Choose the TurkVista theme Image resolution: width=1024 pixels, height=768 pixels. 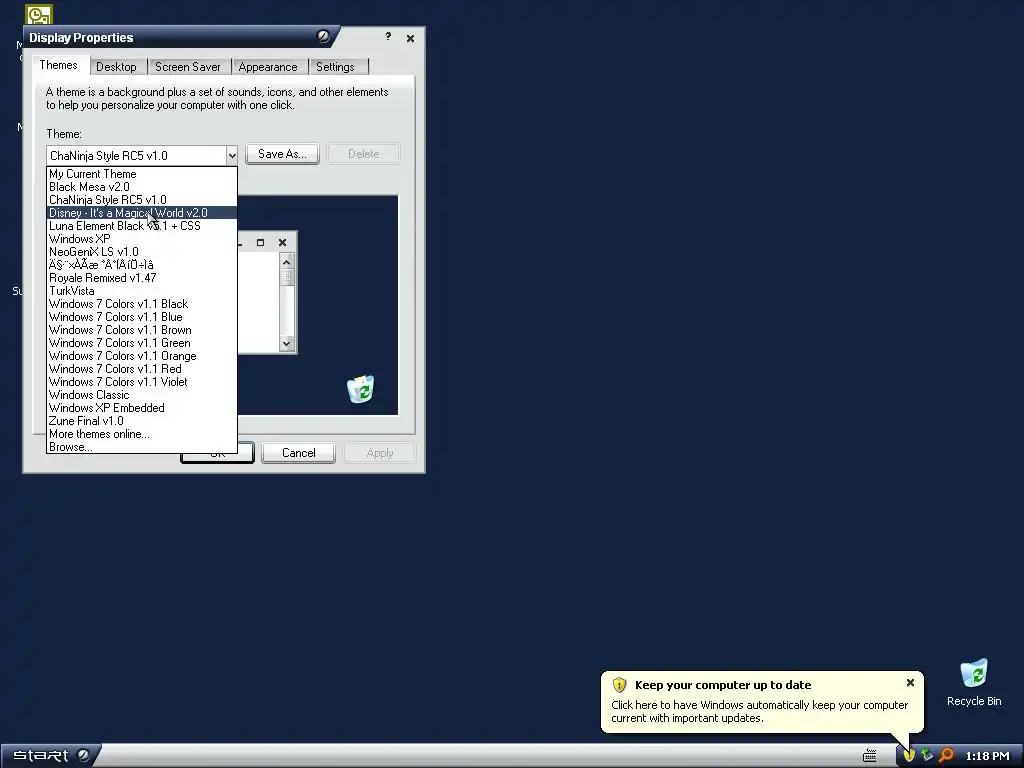click(x=142, y=291)
